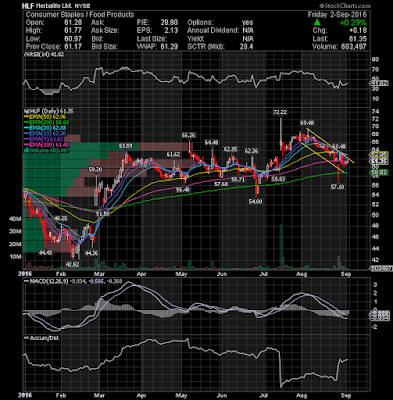Click the 64.48 price annotation

[x=211, y=143]
